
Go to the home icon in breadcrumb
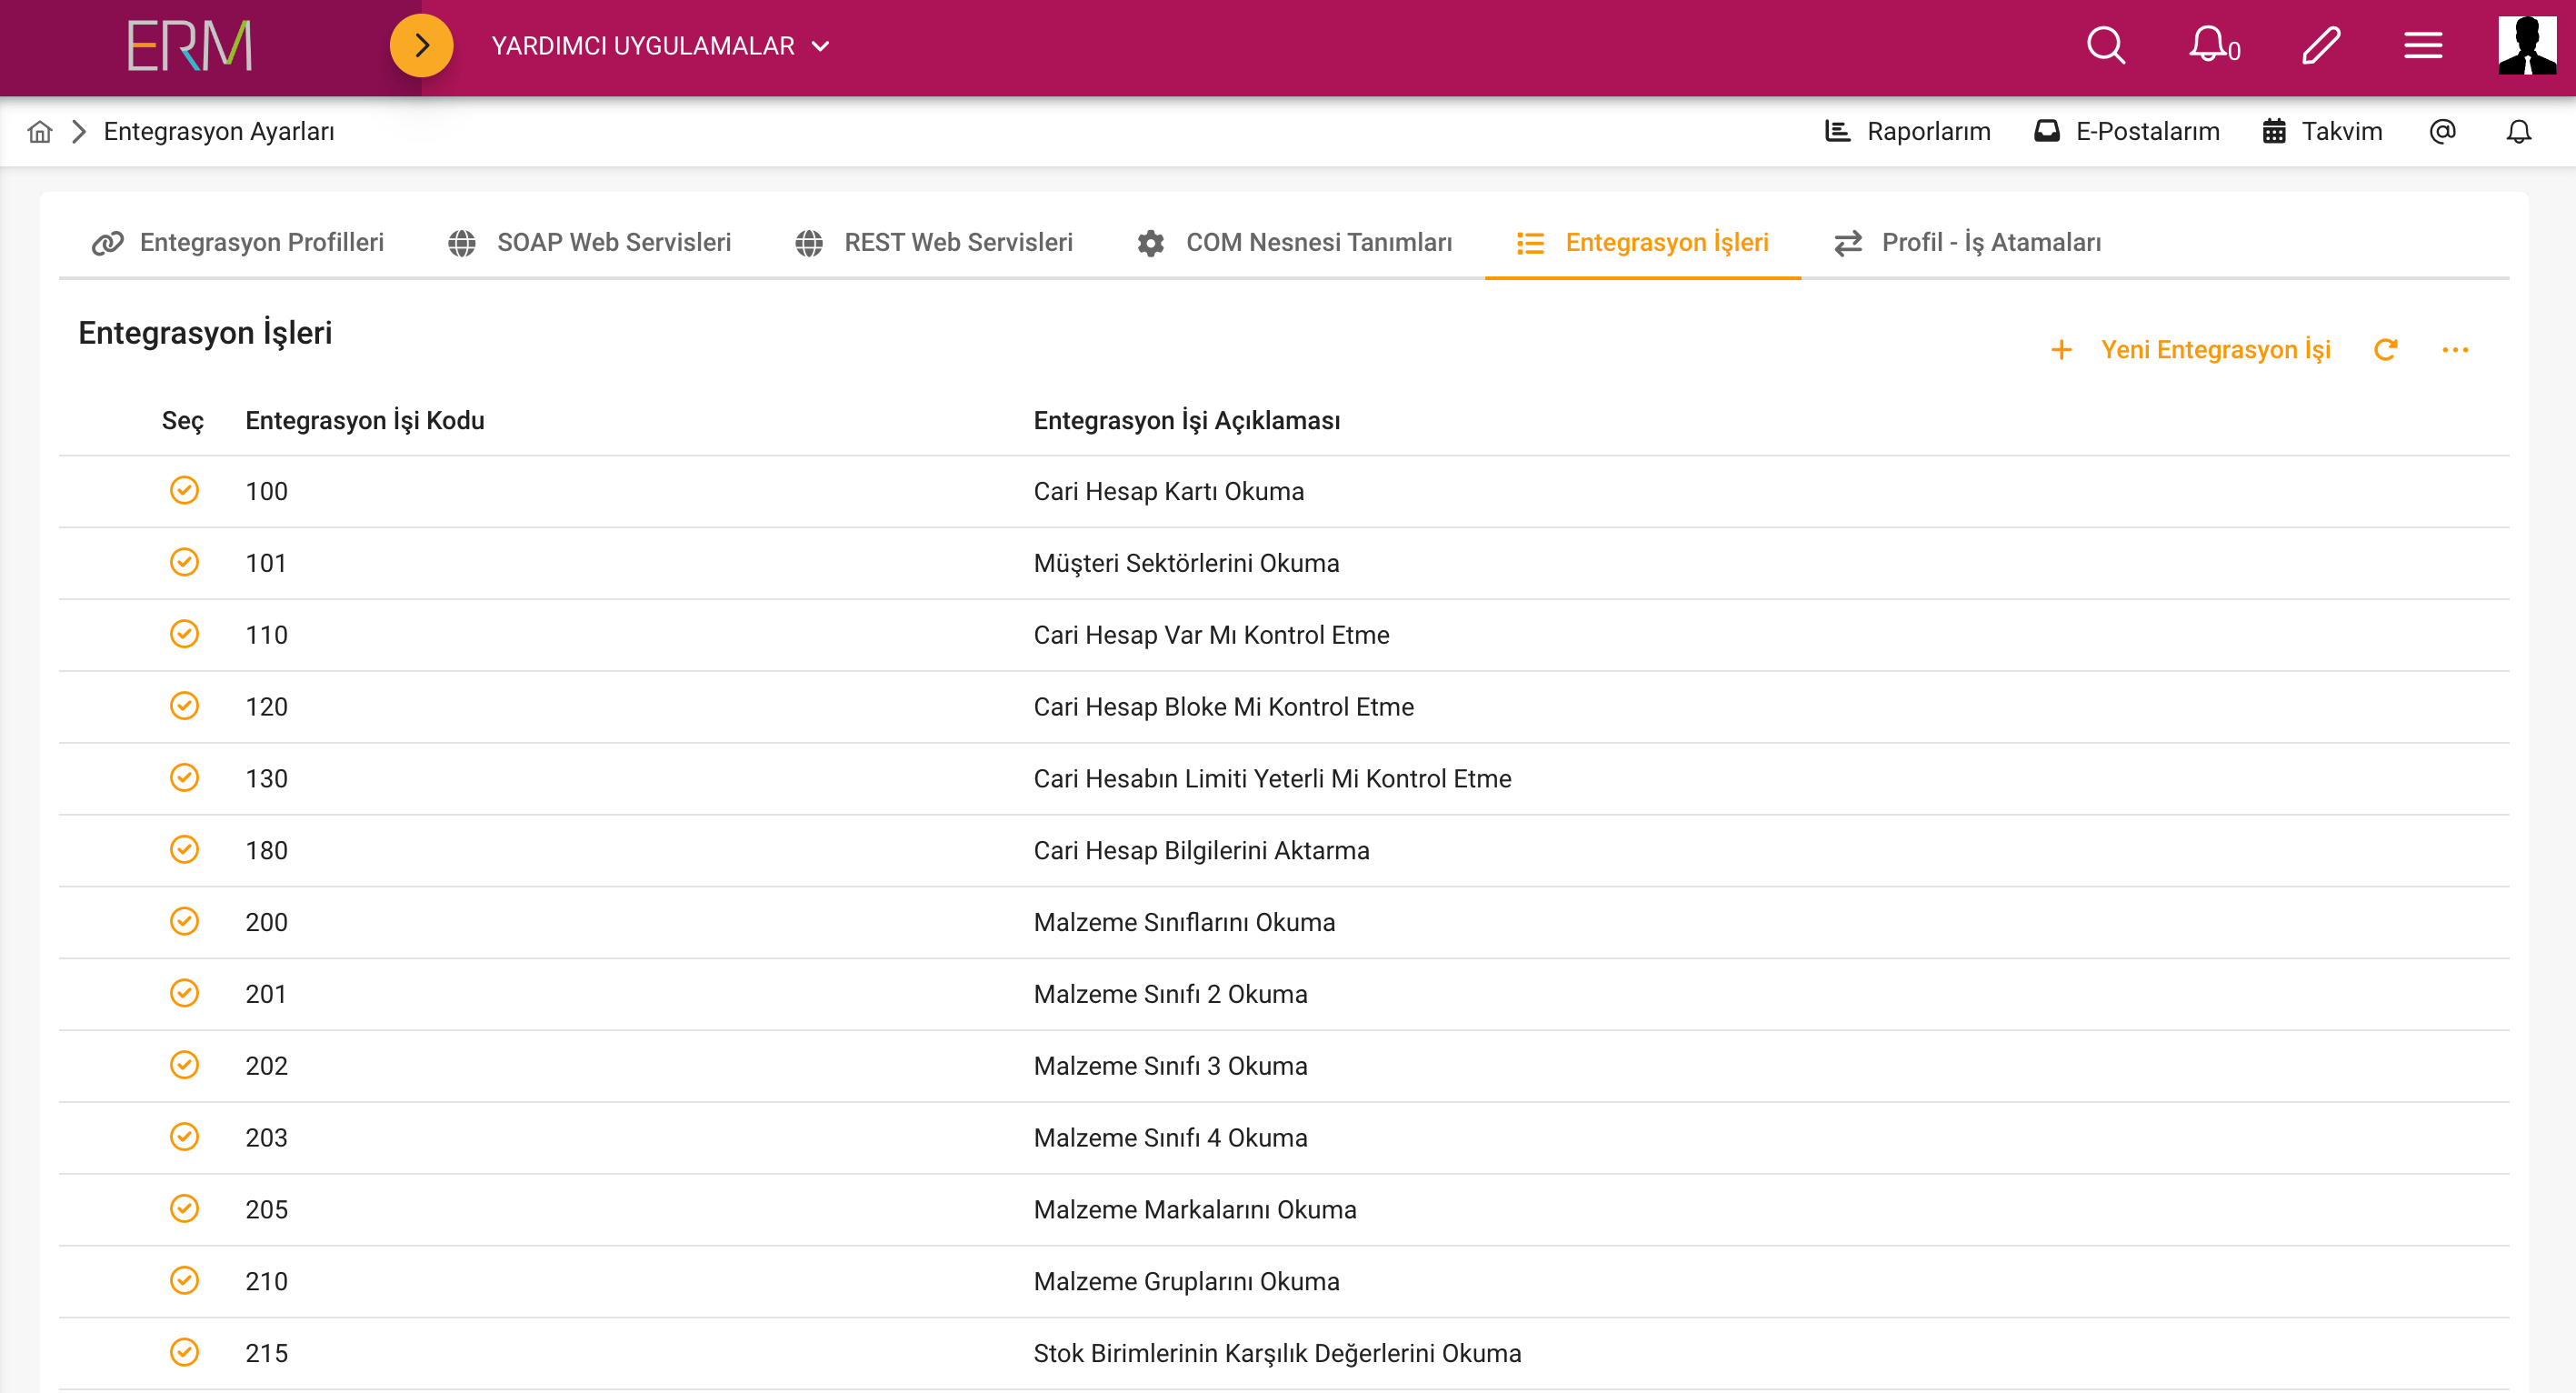click(40, 132)
